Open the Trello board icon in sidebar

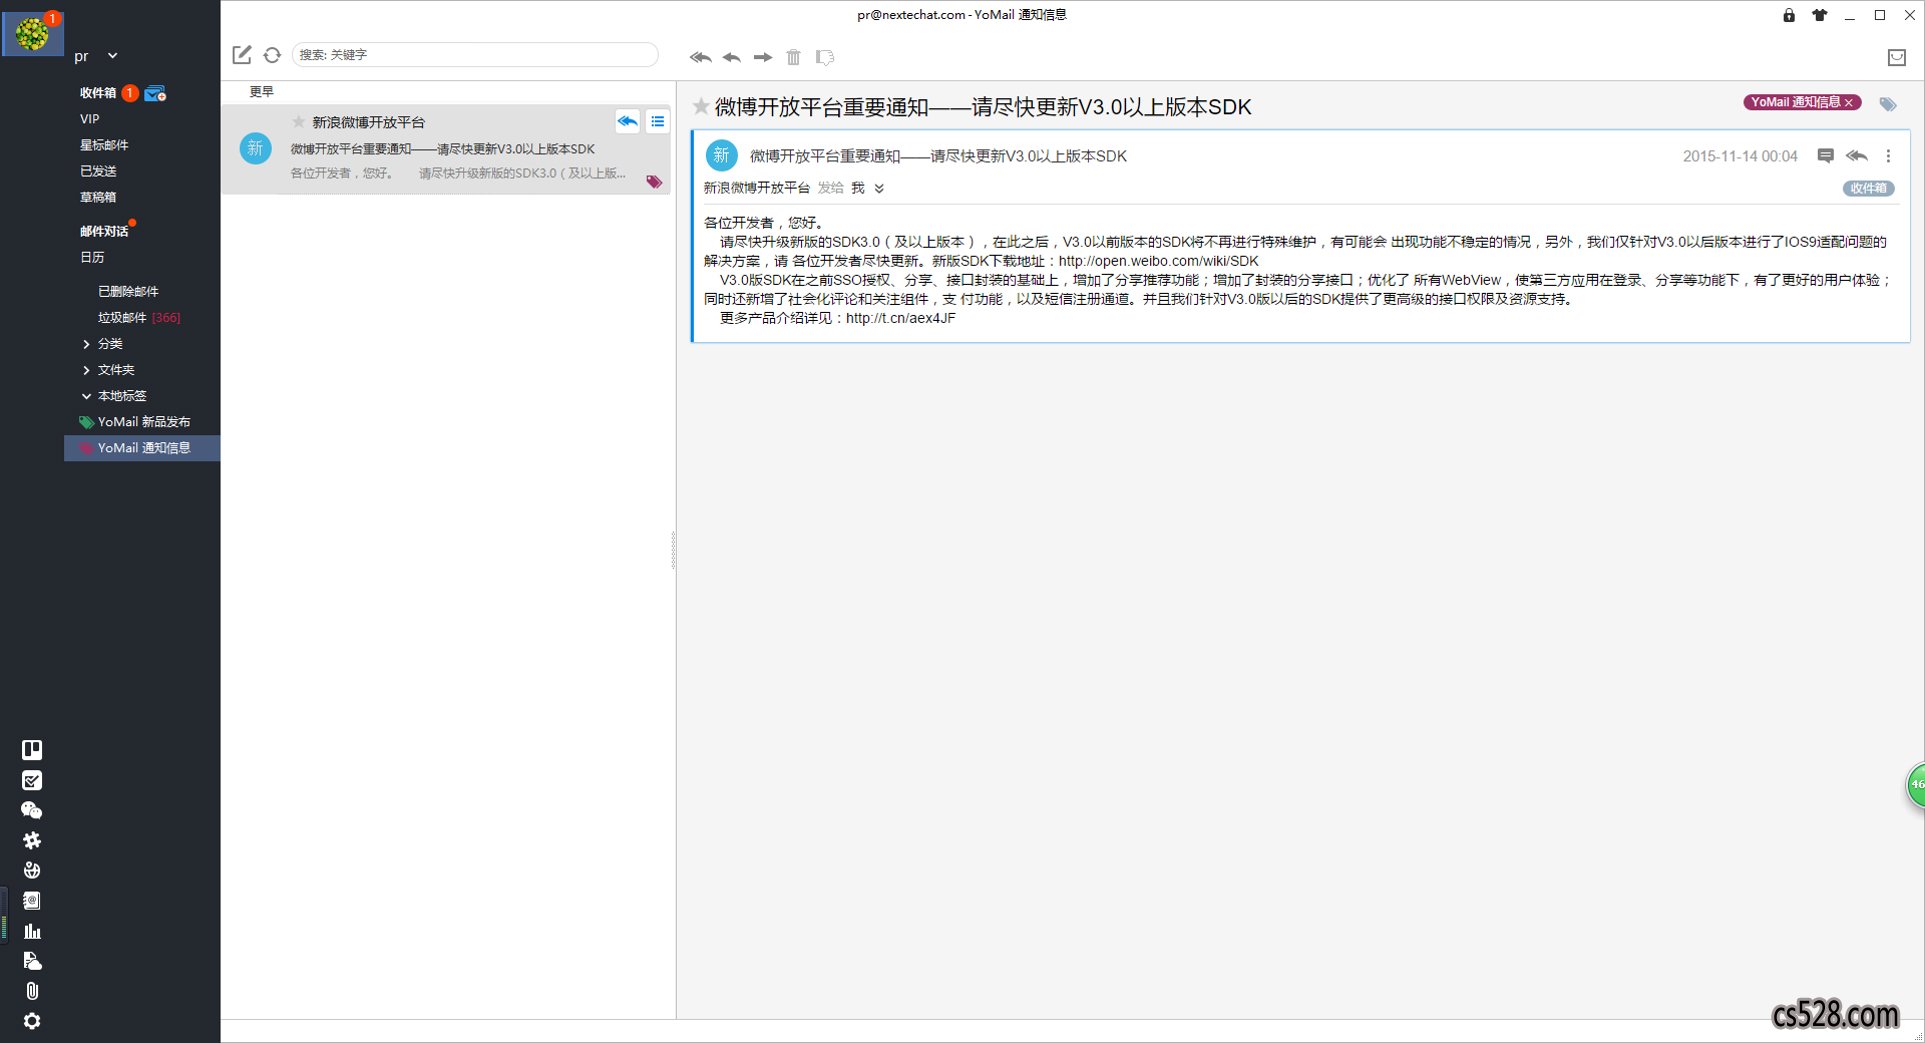[x=32, y=750]
